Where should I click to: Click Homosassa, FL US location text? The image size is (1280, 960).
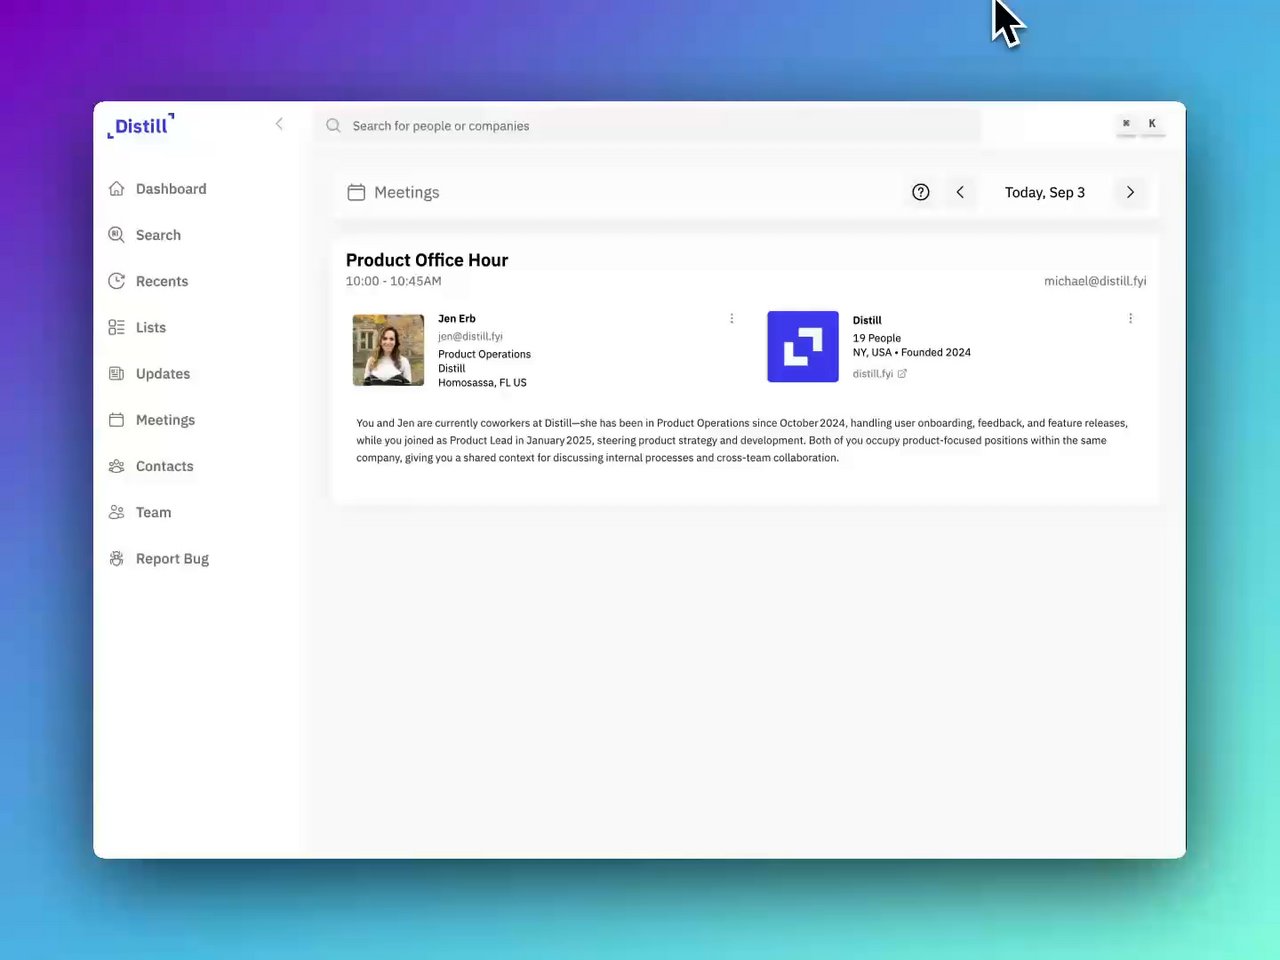coord(482,383)
